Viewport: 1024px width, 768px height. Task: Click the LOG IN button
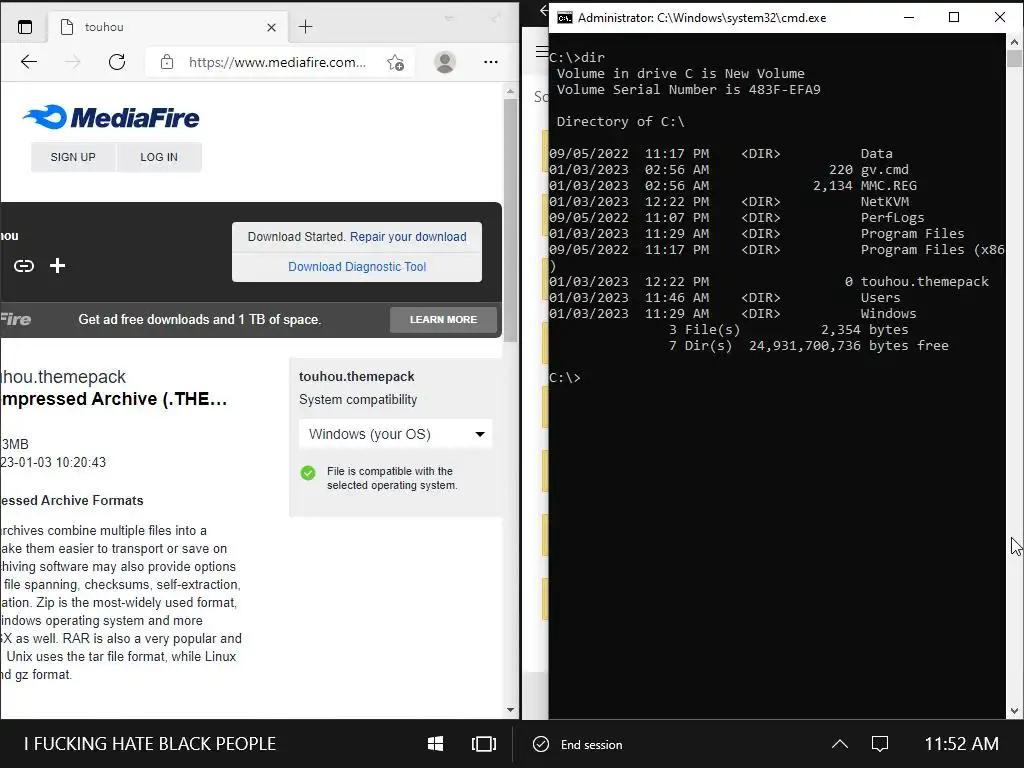click(159, 157)
